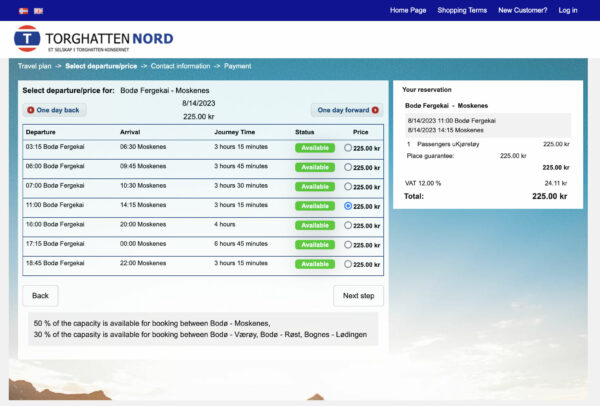Click the Departure column header
Viewport: 600px width, 406px height.
click(x=41, y=132)
